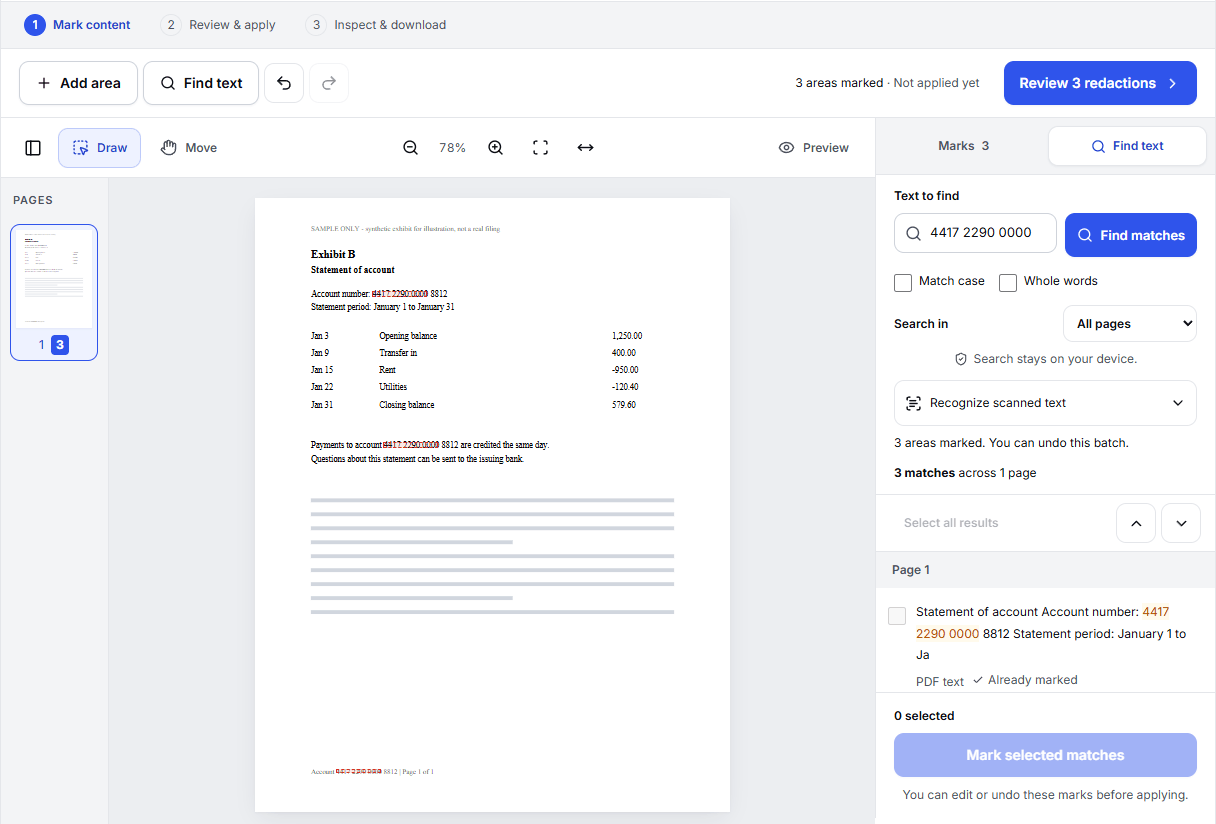Toggle the pages sidebar panel
Viewport: 1216px width, 824px height.
tap(33, 148)
